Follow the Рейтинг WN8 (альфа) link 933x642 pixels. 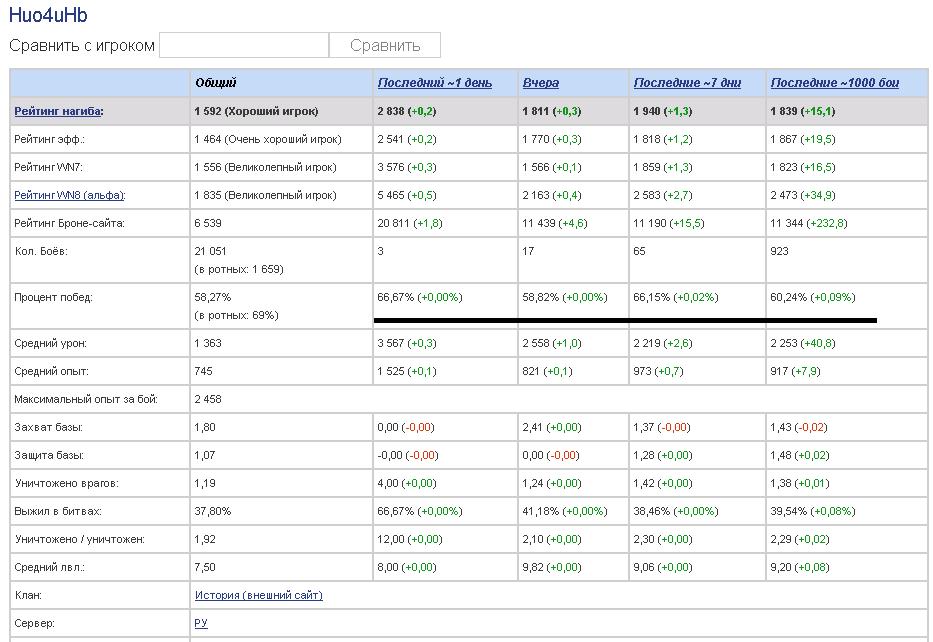[69, 196]
